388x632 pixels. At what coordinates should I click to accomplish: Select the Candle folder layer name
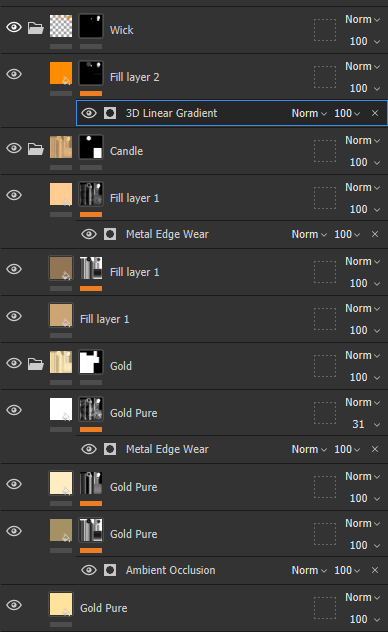(x=127, y=151)
